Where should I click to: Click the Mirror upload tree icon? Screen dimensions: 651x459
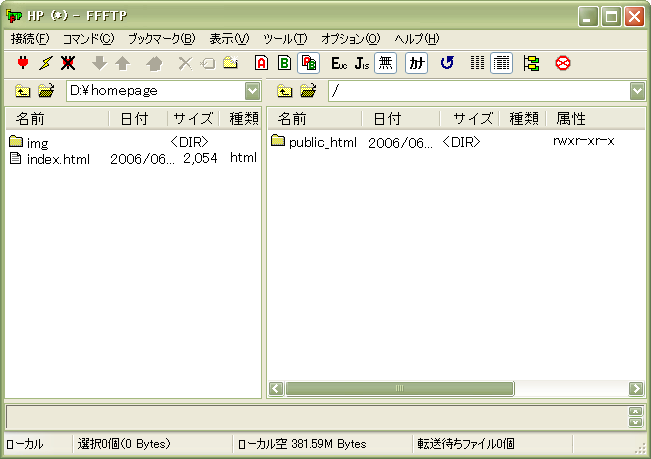(531, 63)
